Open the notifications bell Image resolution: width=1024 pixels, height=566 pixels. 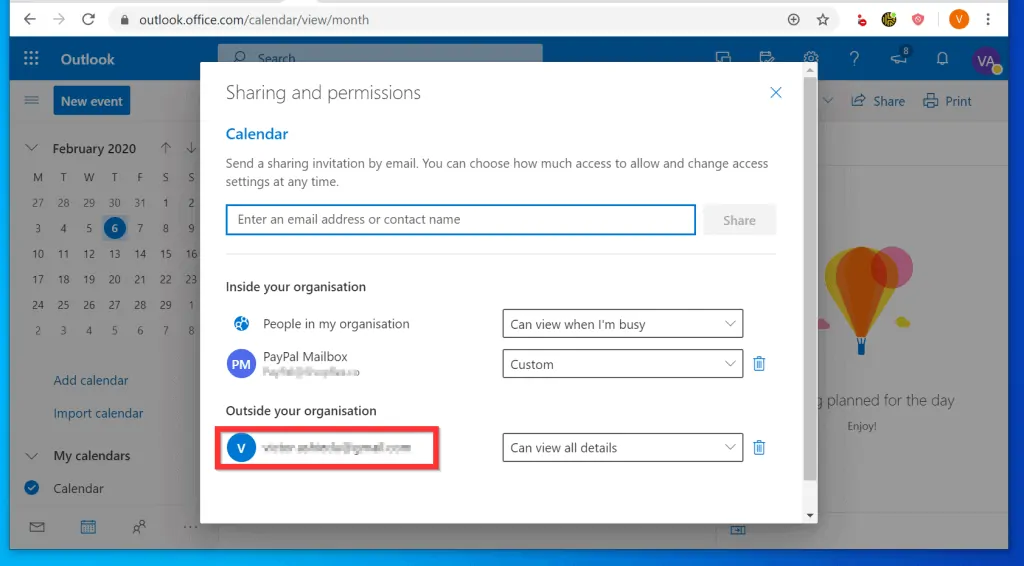pos(941,59)
